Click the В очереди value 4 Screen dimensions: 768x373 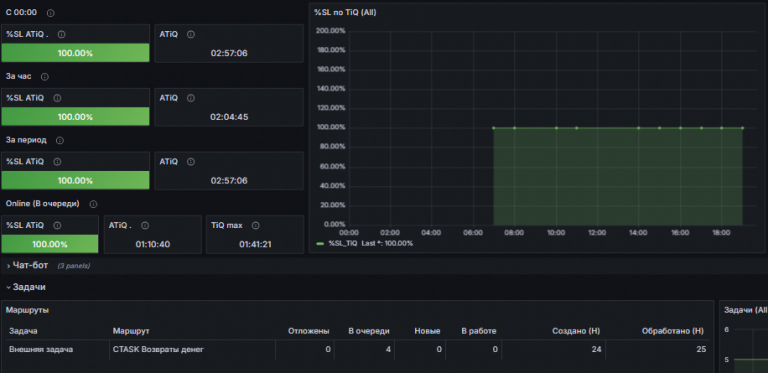tap(388, 350)
